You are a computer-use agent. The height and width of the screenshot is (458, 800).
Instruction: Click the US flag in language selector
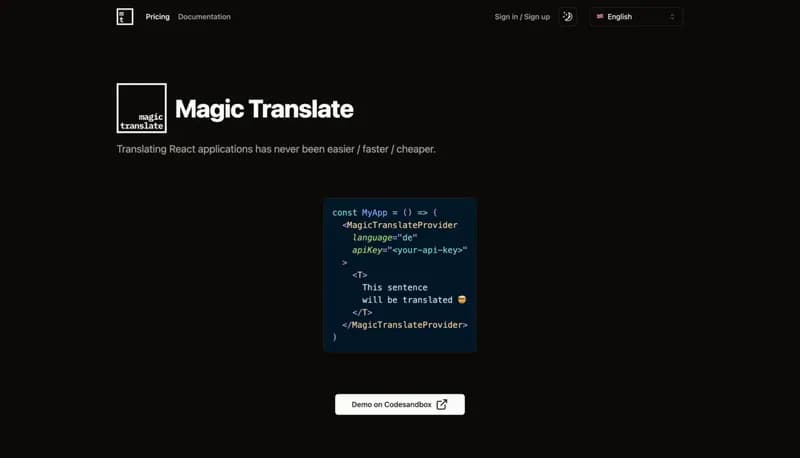pyautogui.click(x=600, y=17)
